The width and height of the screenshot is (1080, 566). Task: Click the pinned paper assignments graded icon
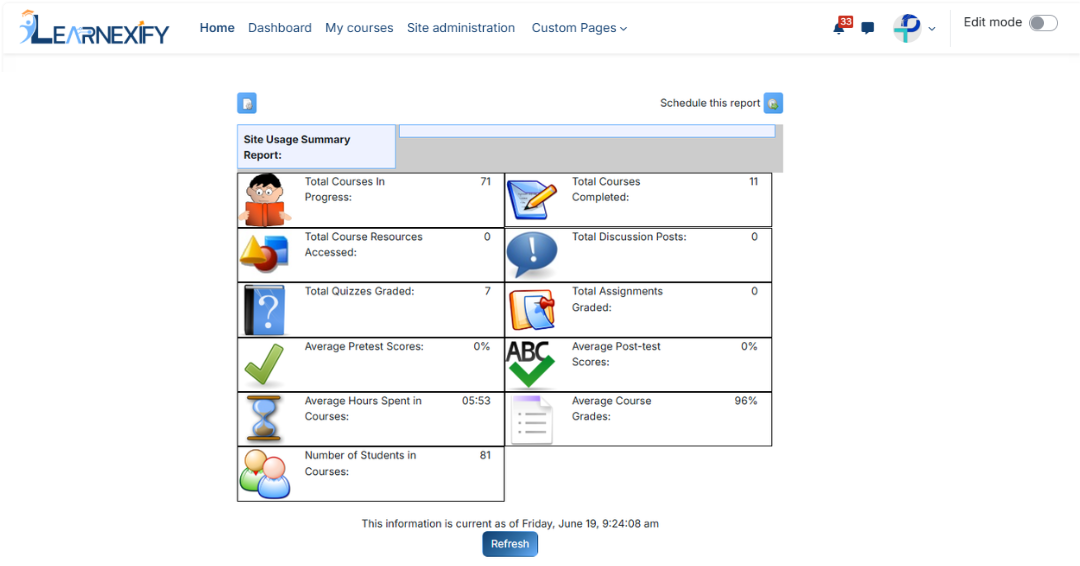point(532,310)
